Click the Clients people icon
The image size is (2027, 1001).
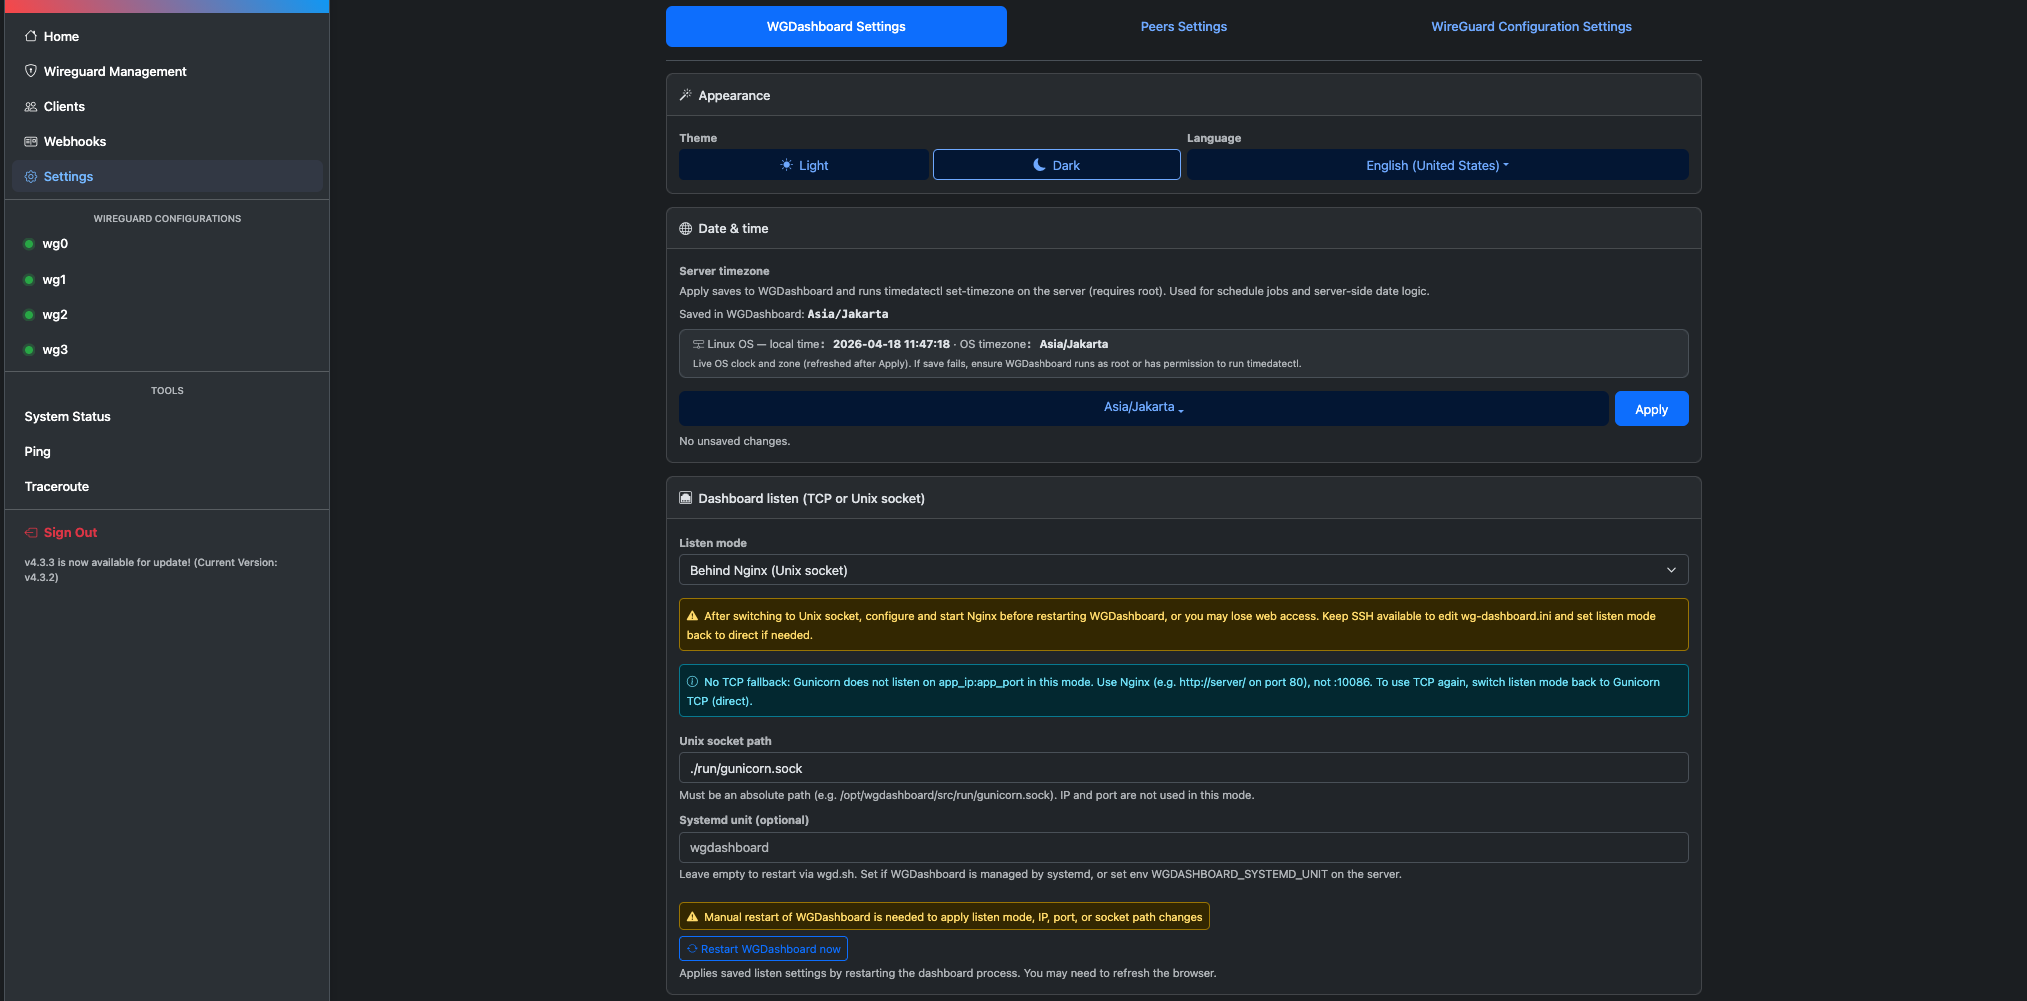31,106
